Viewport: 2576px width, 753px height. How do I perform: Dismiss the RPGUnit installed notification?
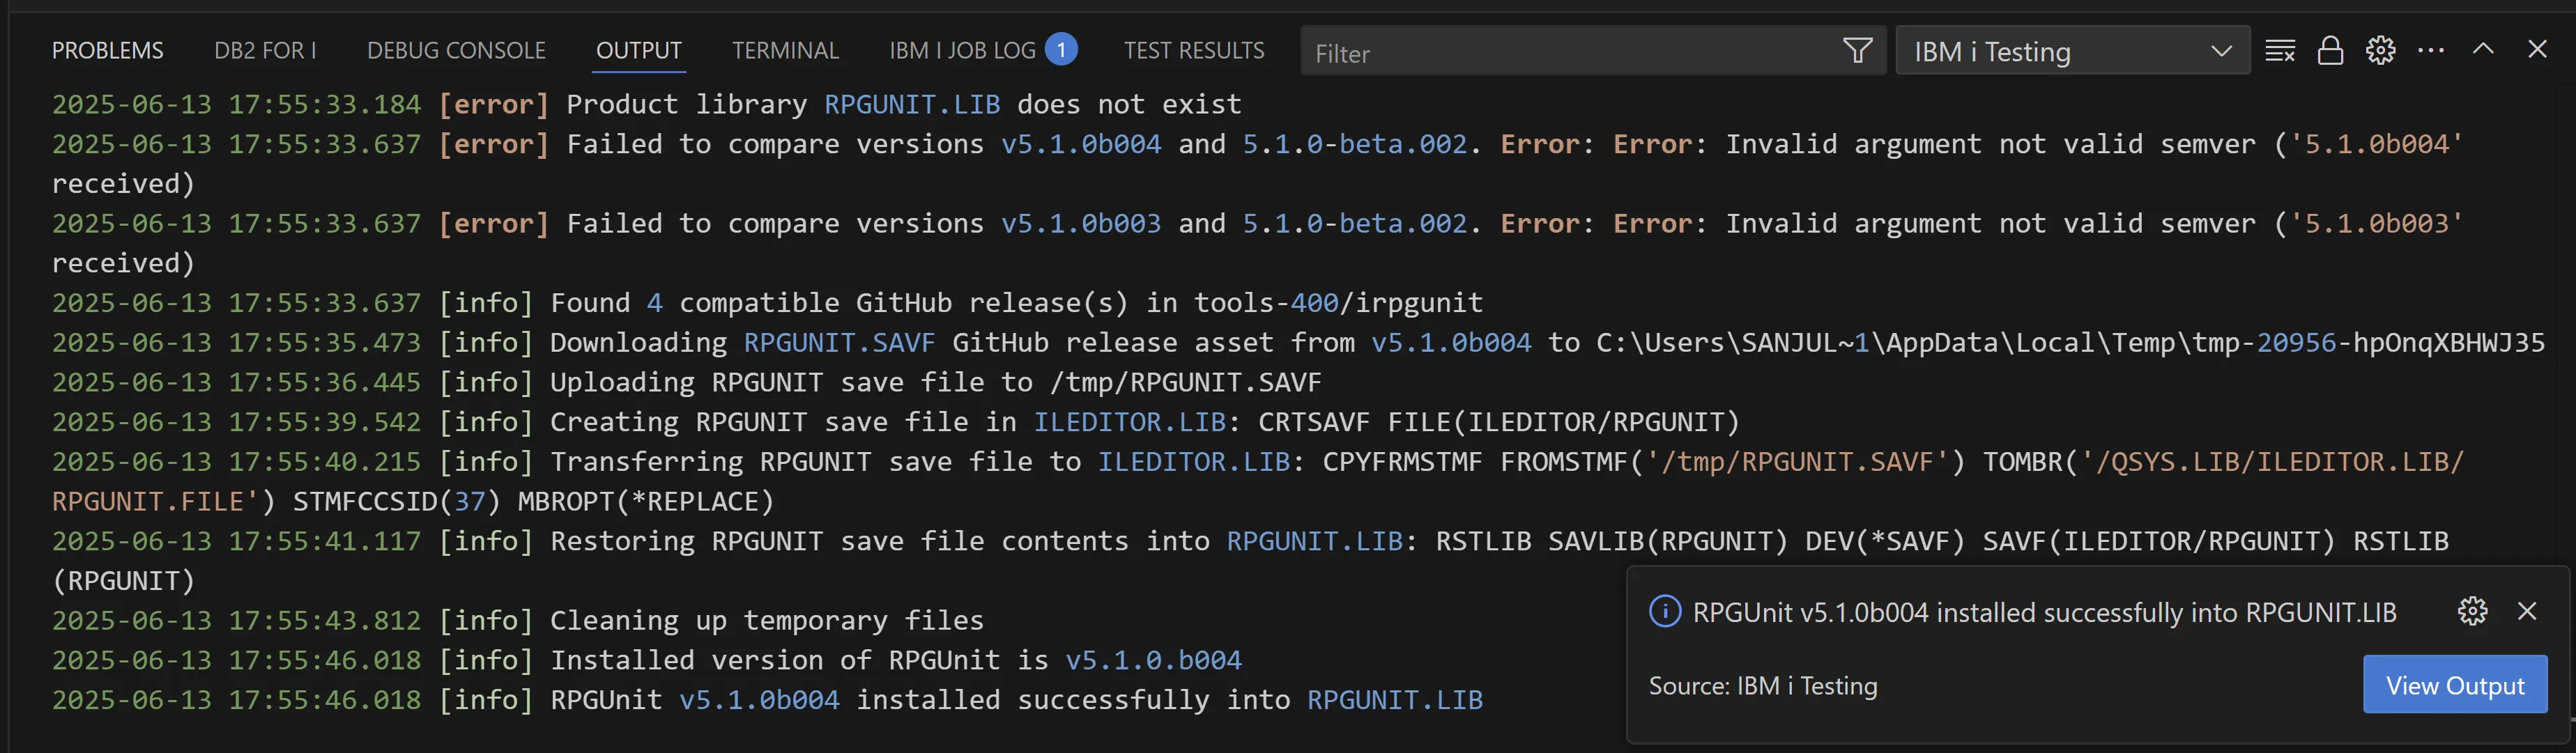[x=2527, y=611]
